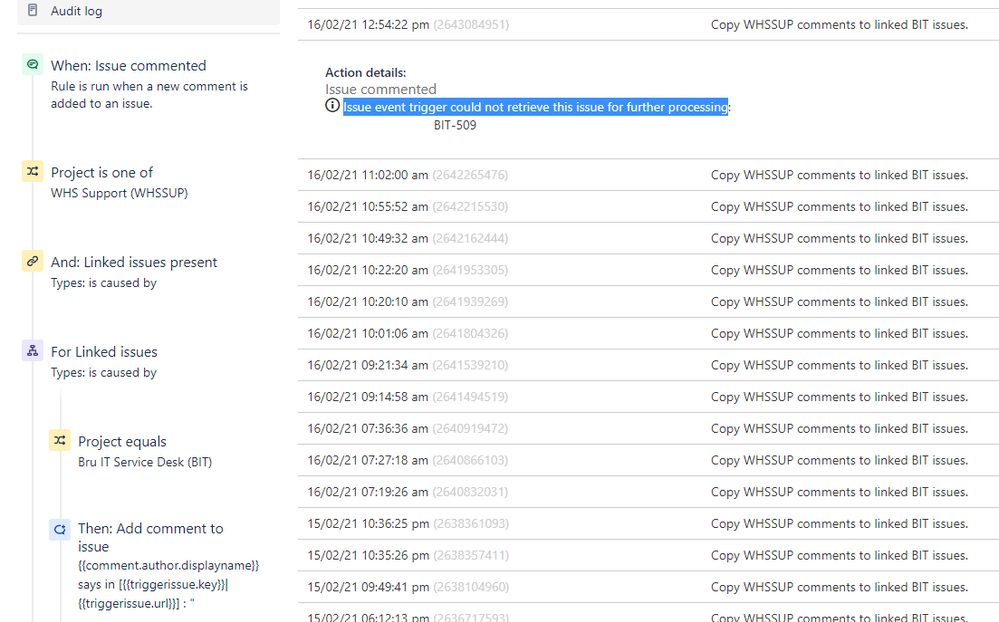Expand the 16/02/21 10:49:32 am log entry
Image resolution: width=999 pixels, height=622 pixels.
(648, 238)
